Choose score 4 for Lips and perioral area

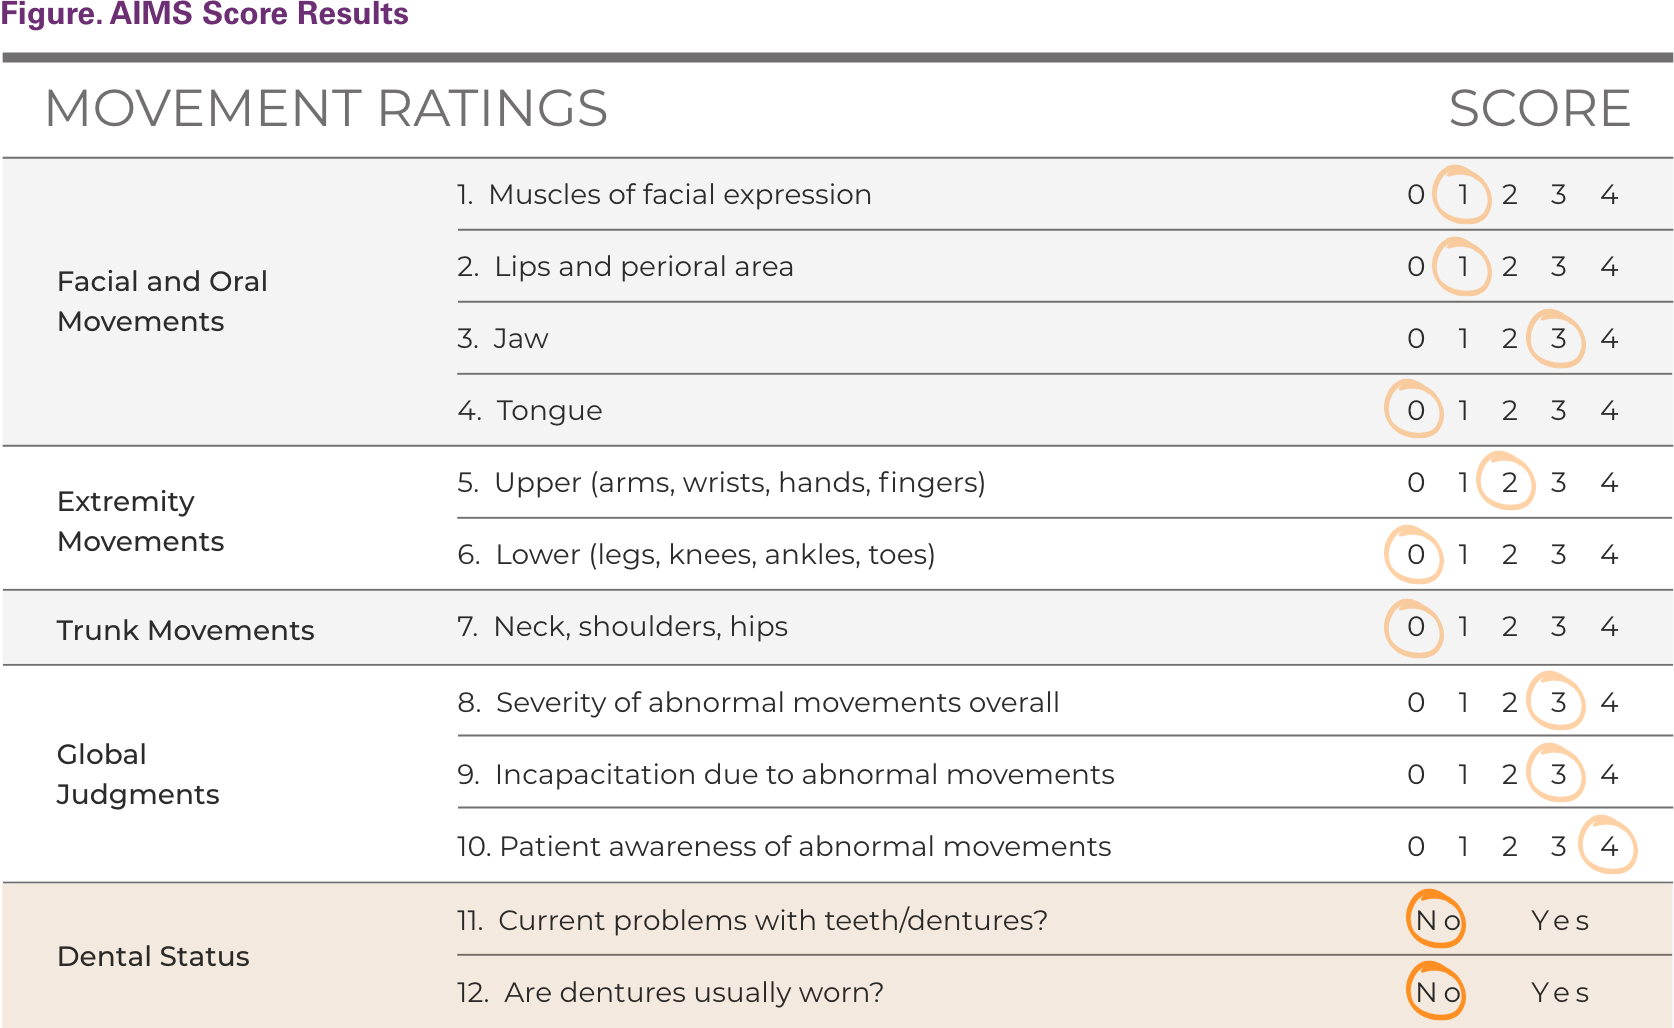1608,267
